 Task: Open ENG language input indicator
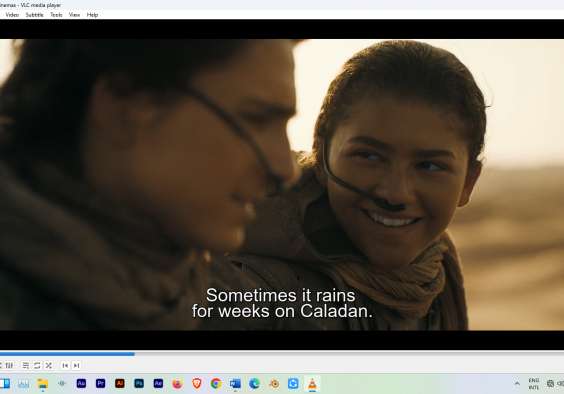point(534,384)
